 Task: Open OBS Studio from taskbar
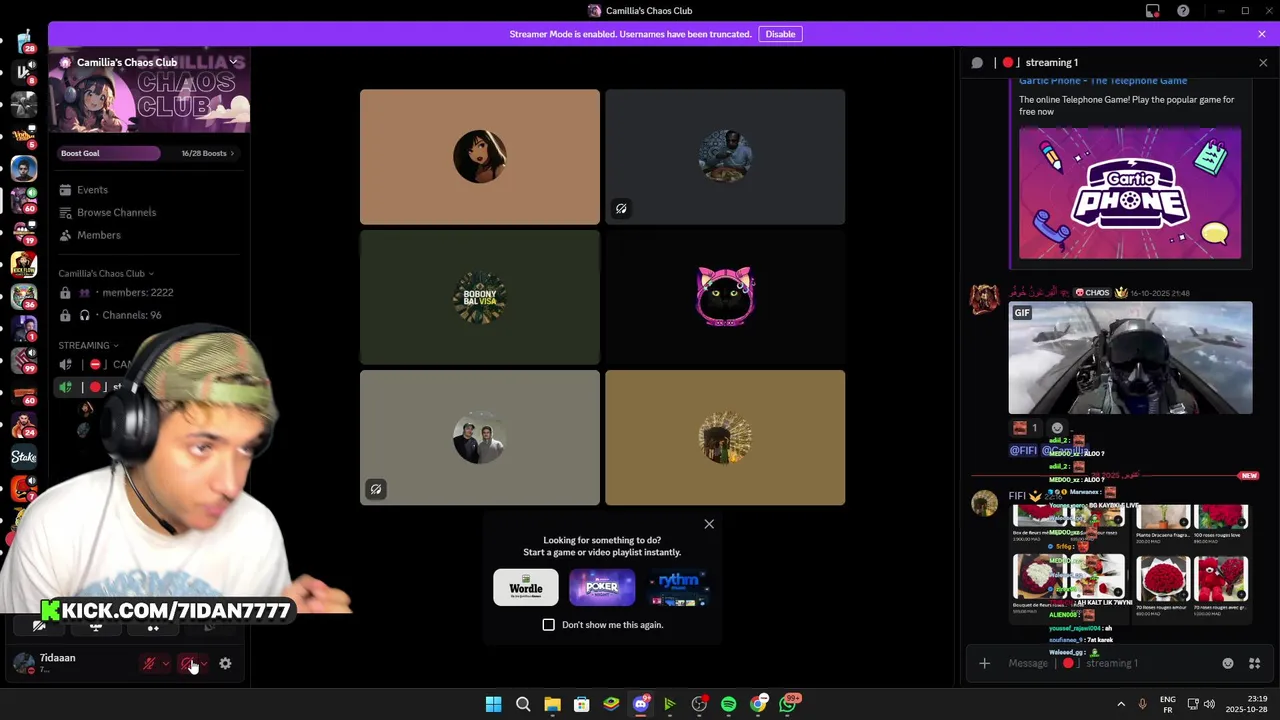(x=699, y=704)
